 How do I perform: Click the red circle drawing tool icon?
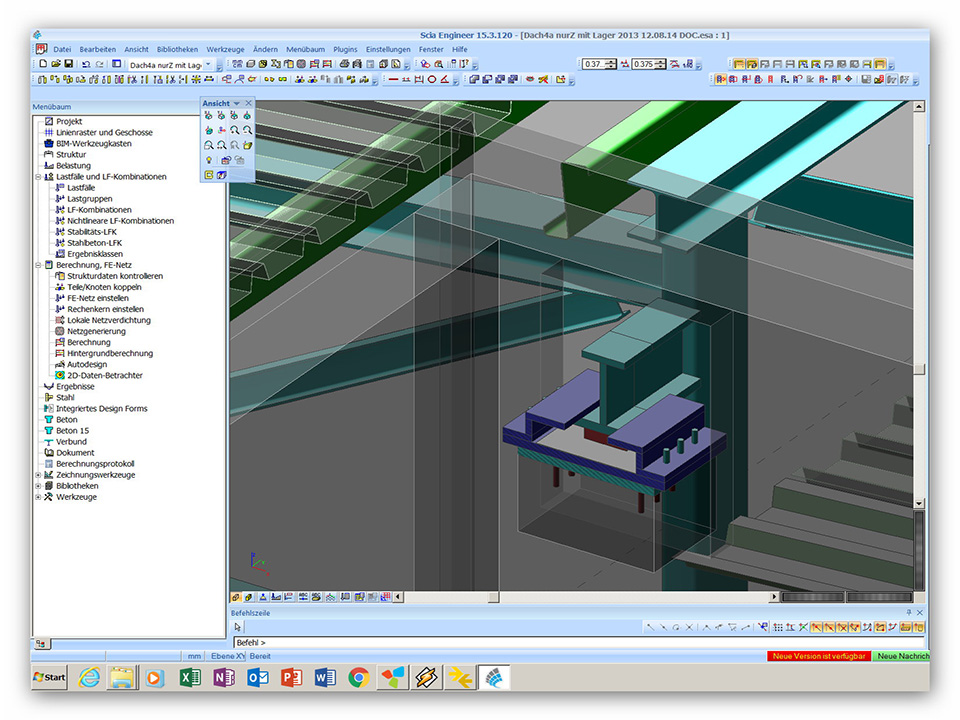coord(432,79)
